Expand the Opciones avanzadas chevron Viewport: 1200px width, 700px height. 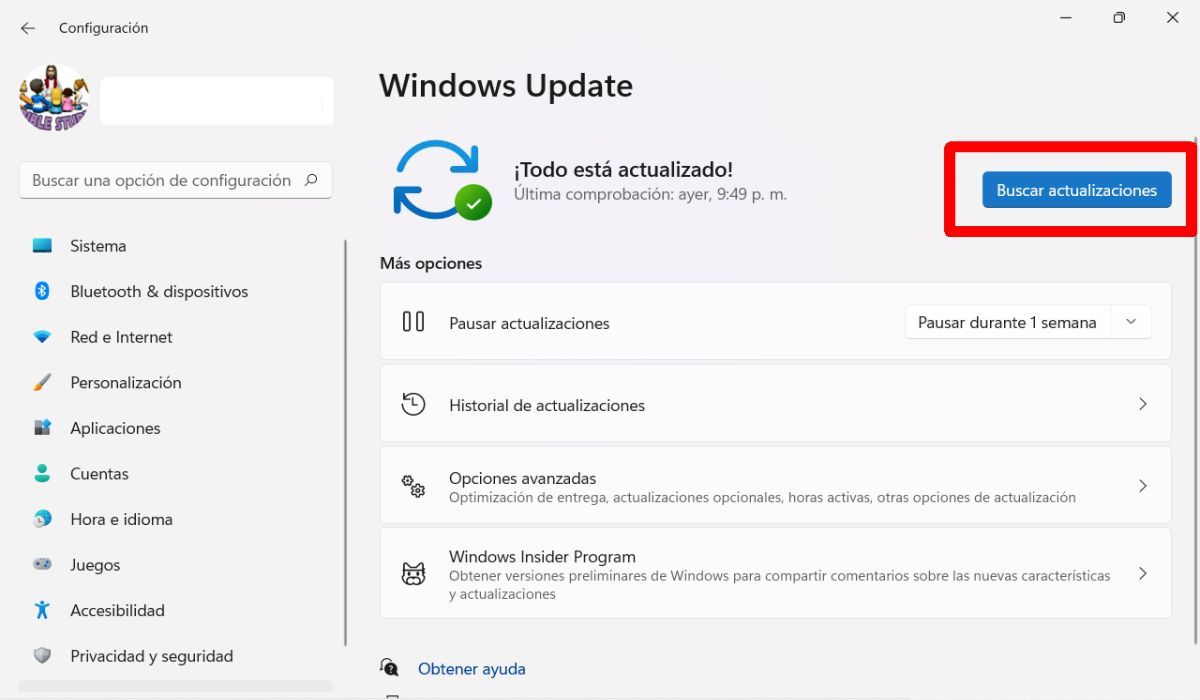point(1143,486)
